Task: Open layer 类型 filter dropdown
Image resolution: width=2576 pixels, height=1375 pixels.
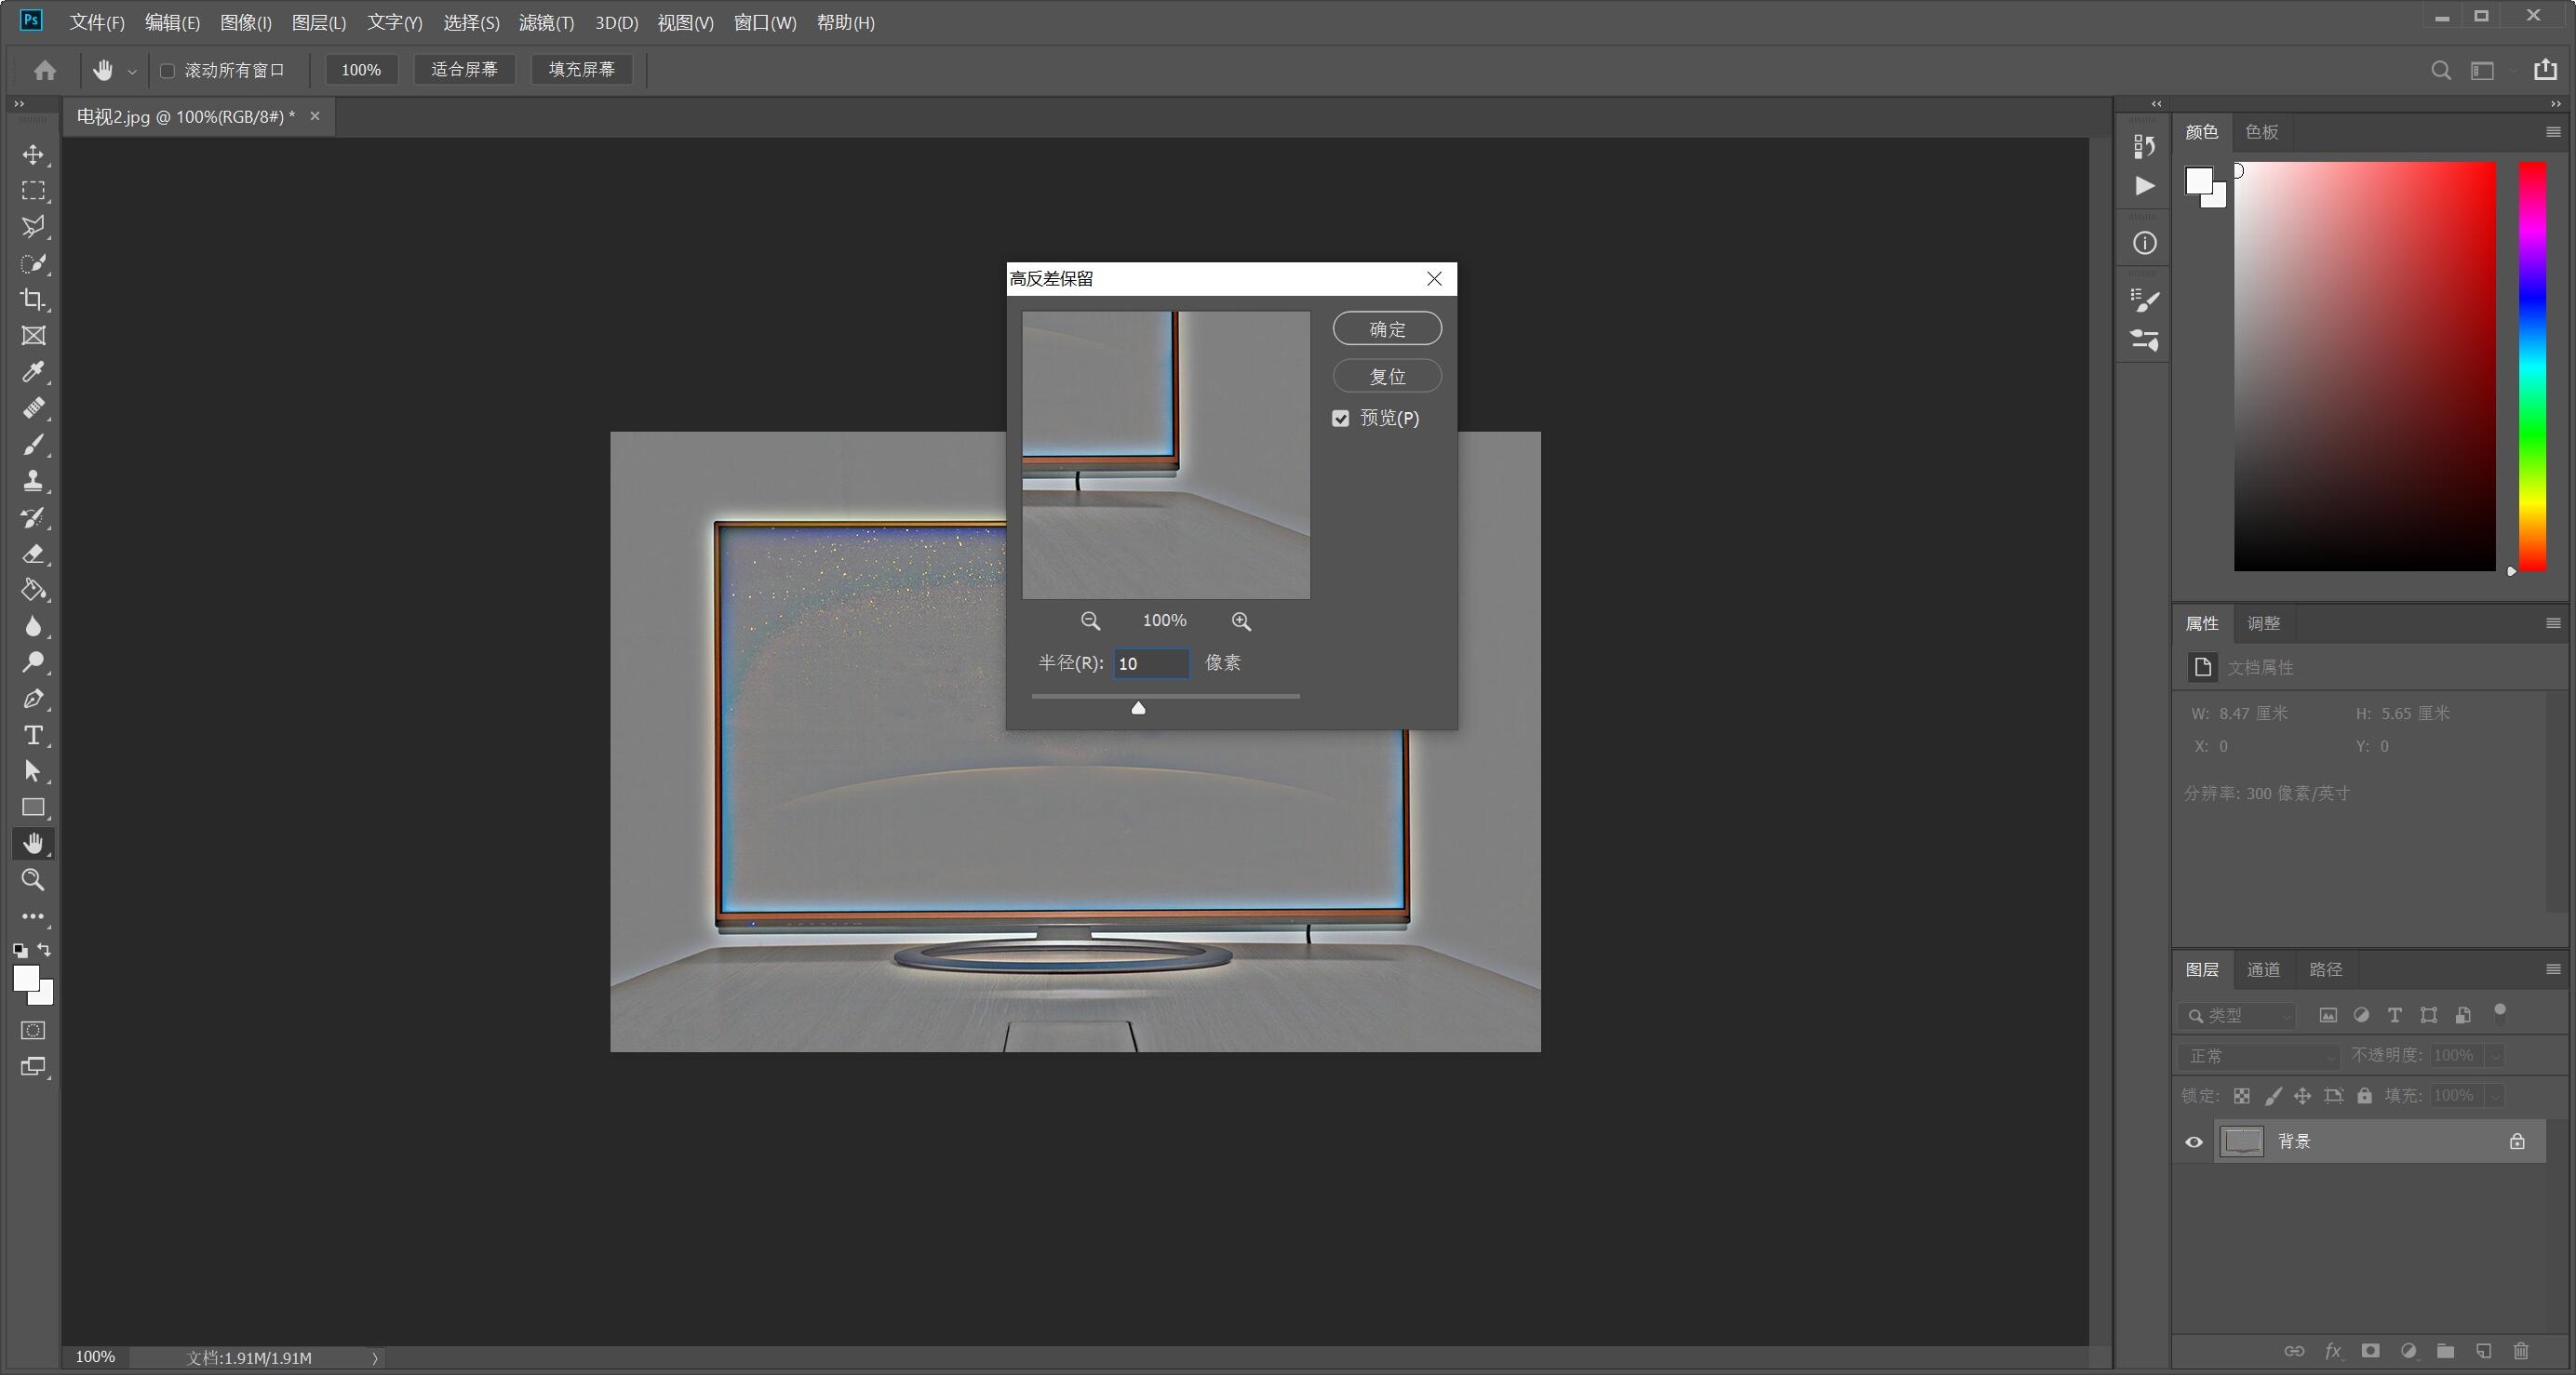Action: click(x=2237, y=1016)
